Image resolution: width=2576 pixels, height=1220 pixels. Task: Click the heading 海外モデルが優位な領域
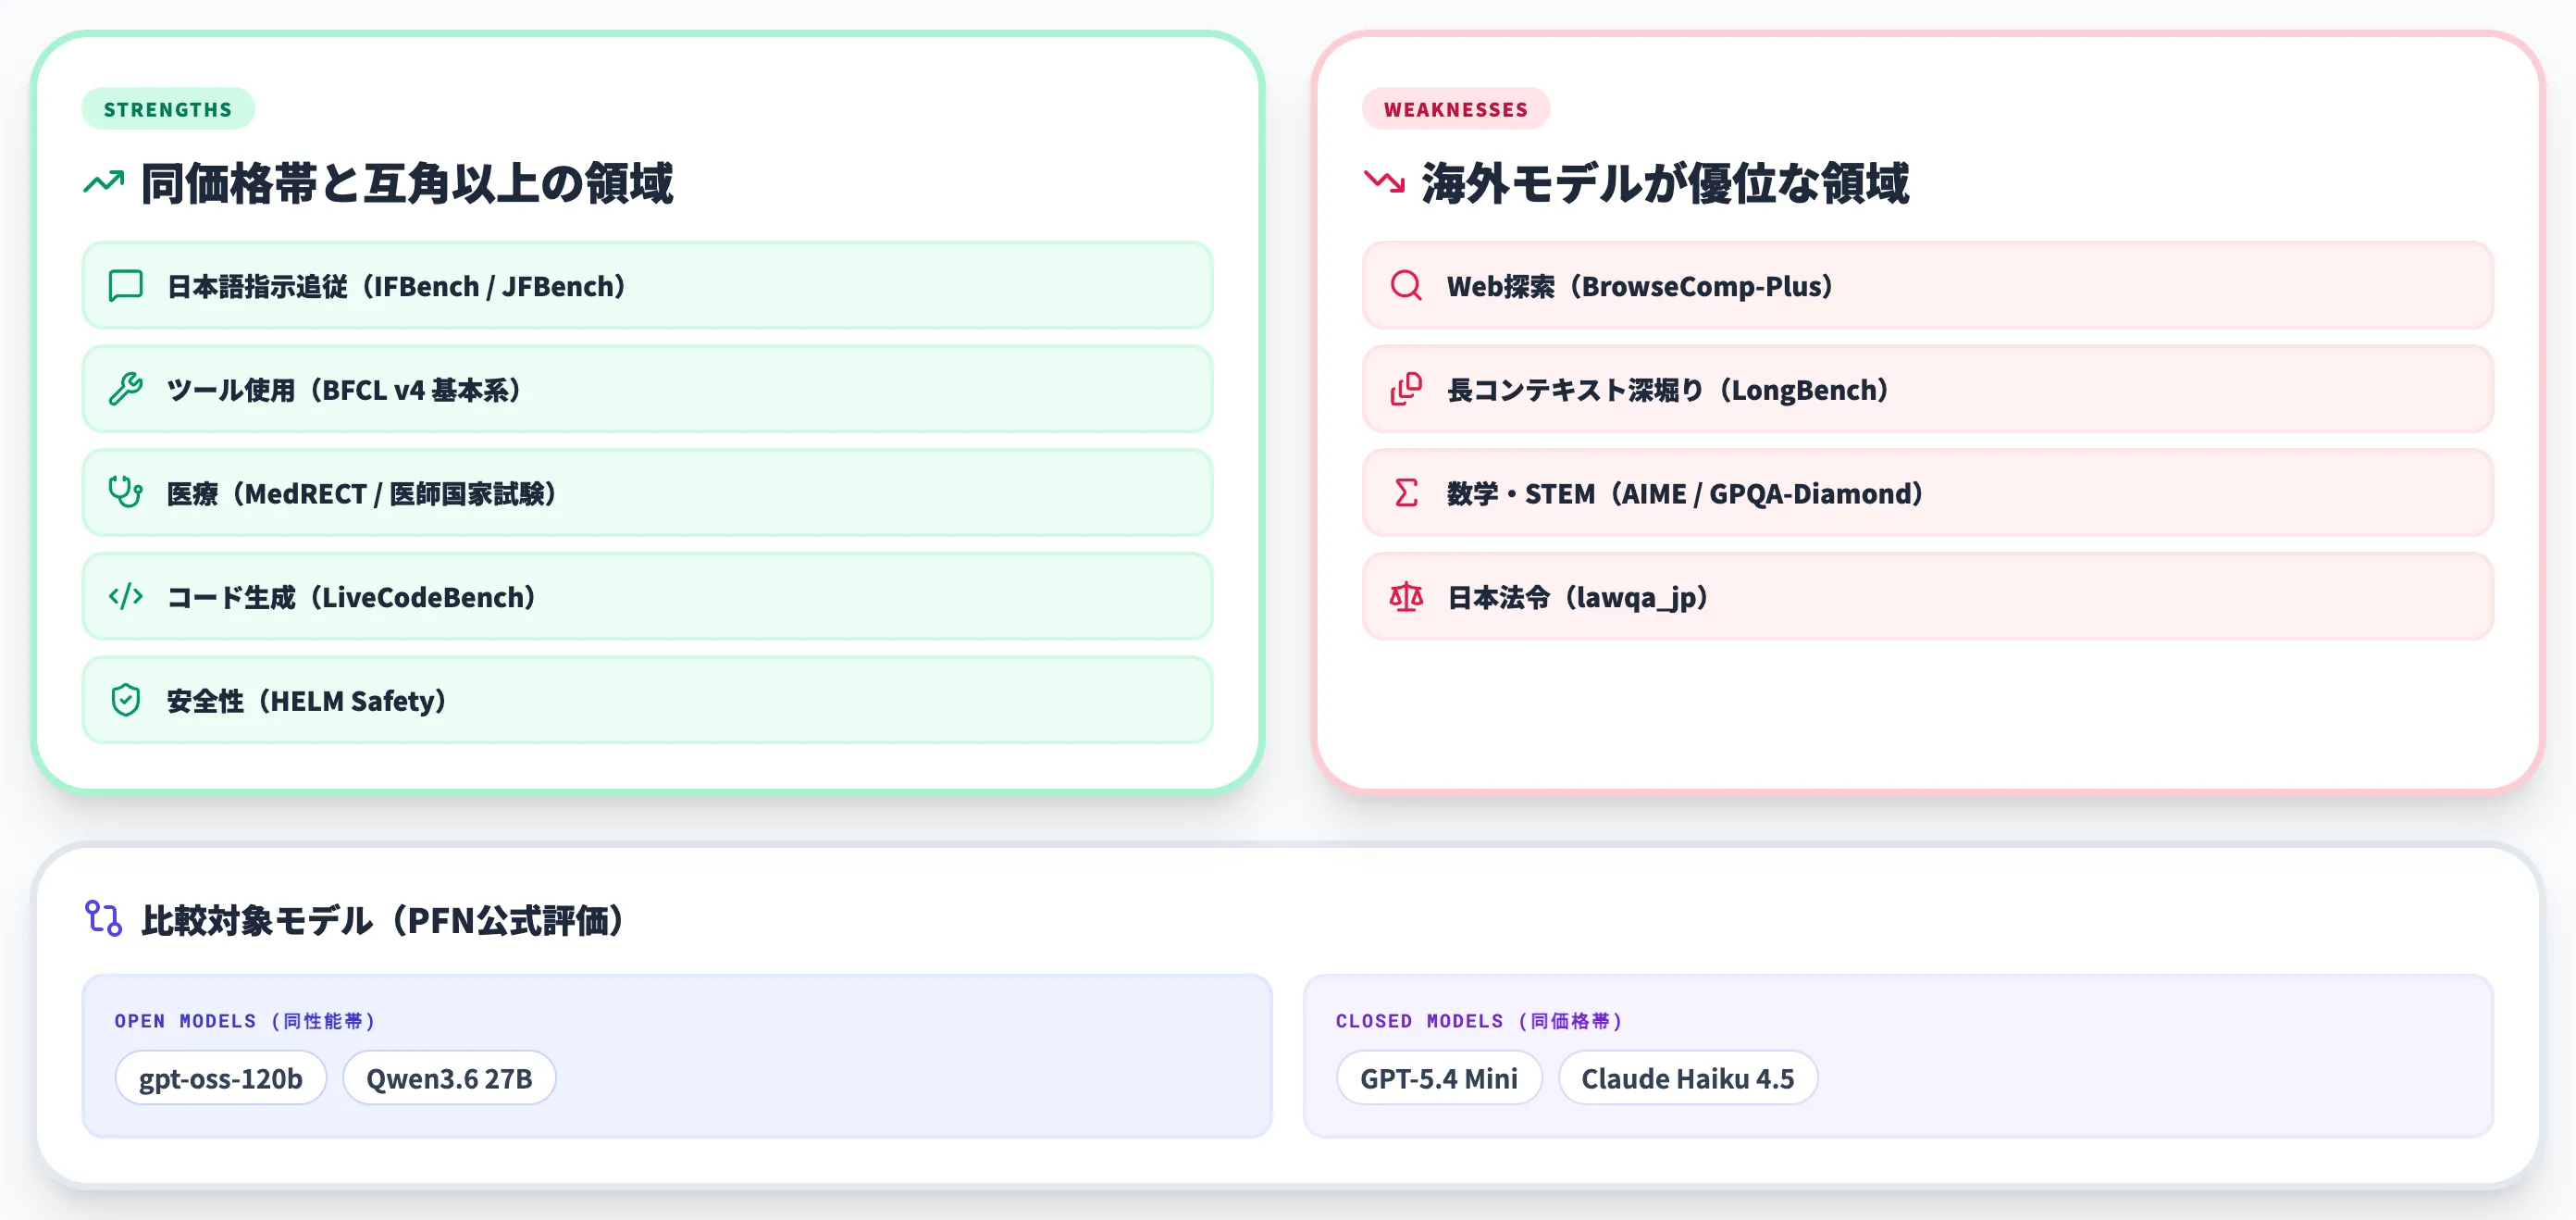click(1666, 184)
